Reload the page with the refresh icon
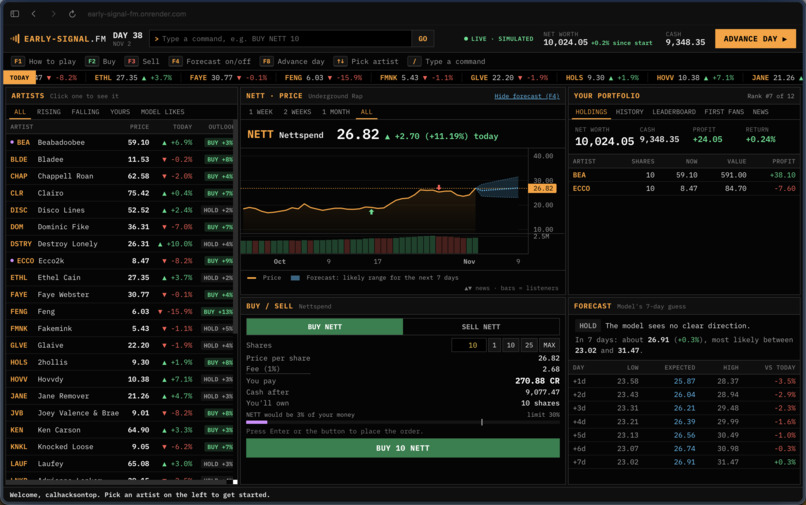 (x=72, y=14)
